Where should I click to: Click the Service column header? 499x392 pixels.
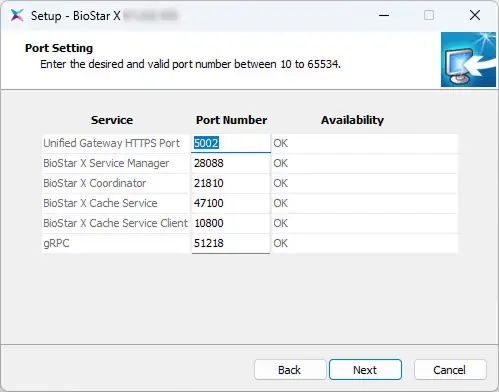pos(112,120)
